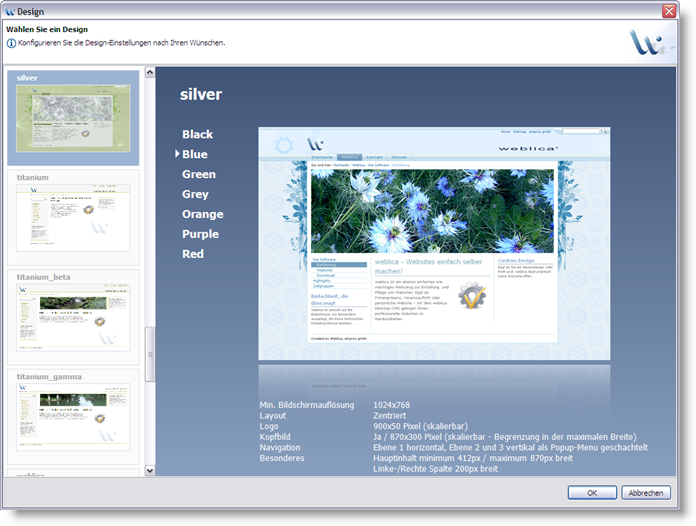Choose the Purple color variant
This screenshot has height=526, width=696.
pos(201,234)
